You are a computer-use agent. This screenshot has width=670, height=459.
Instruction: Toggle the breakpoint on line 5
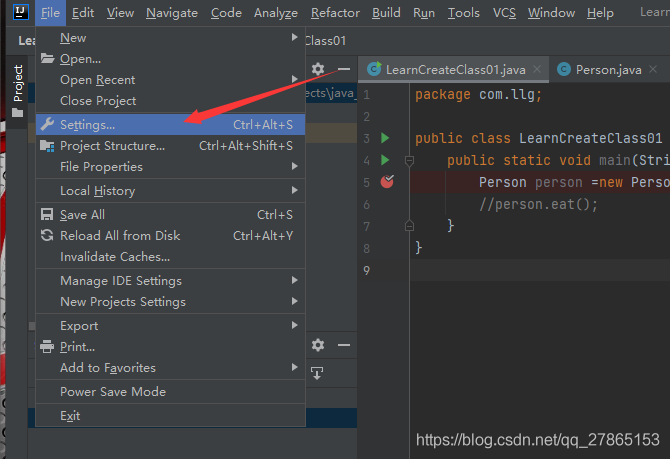(388, 182)
